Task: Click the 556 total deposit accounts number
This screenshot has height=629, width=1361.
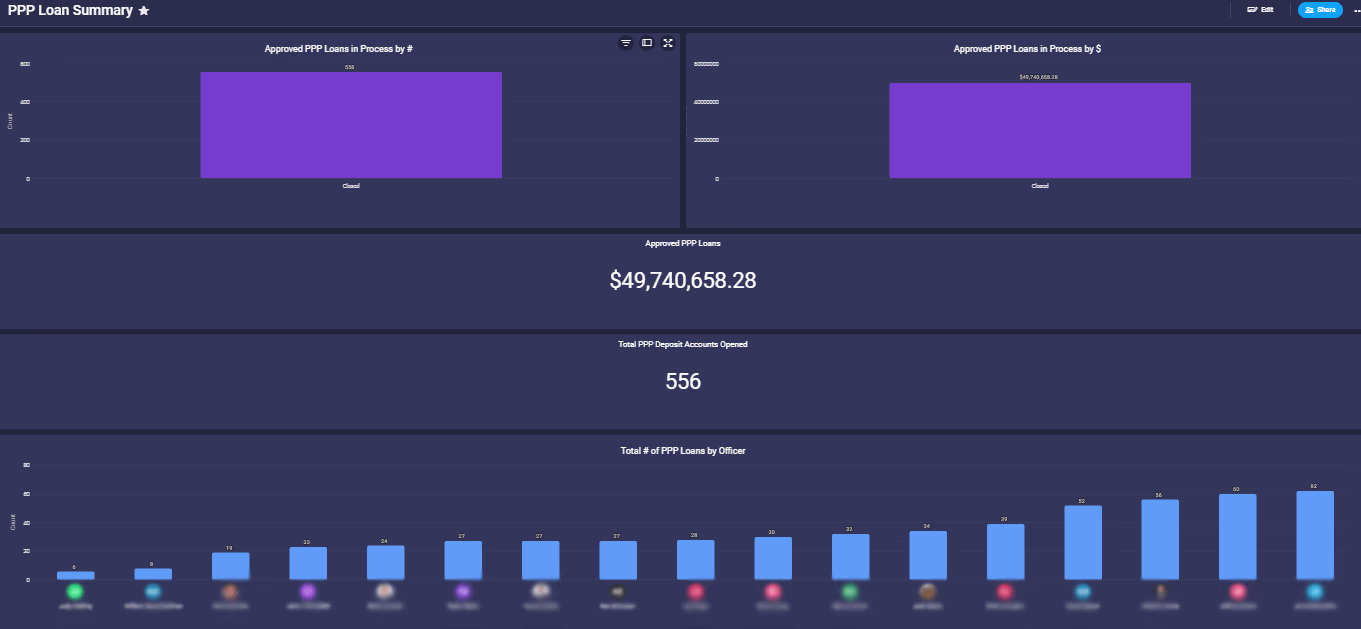Action: 683,381
